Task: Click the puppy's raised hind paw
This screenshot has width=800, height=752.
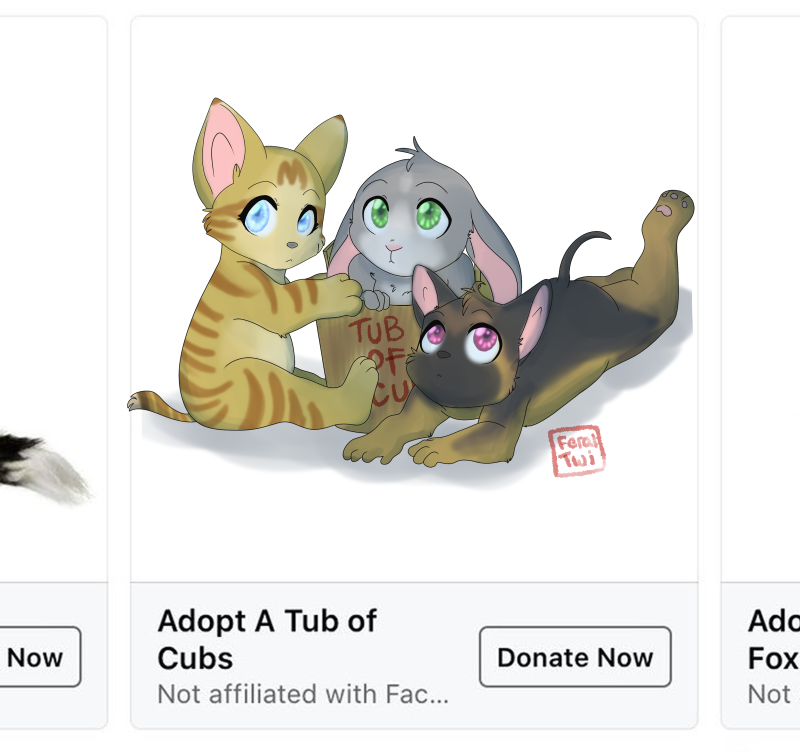Action: pyautogui.click(x=673, y=207)
